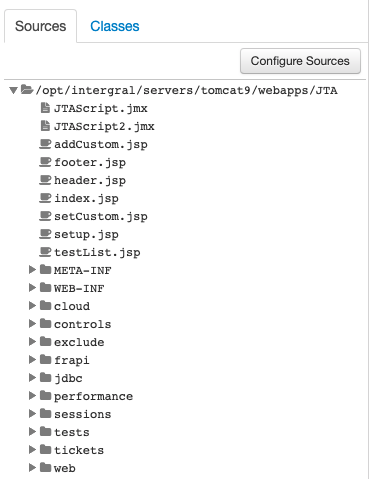Click the addCustom.jsp coffee cup icon

45,144
